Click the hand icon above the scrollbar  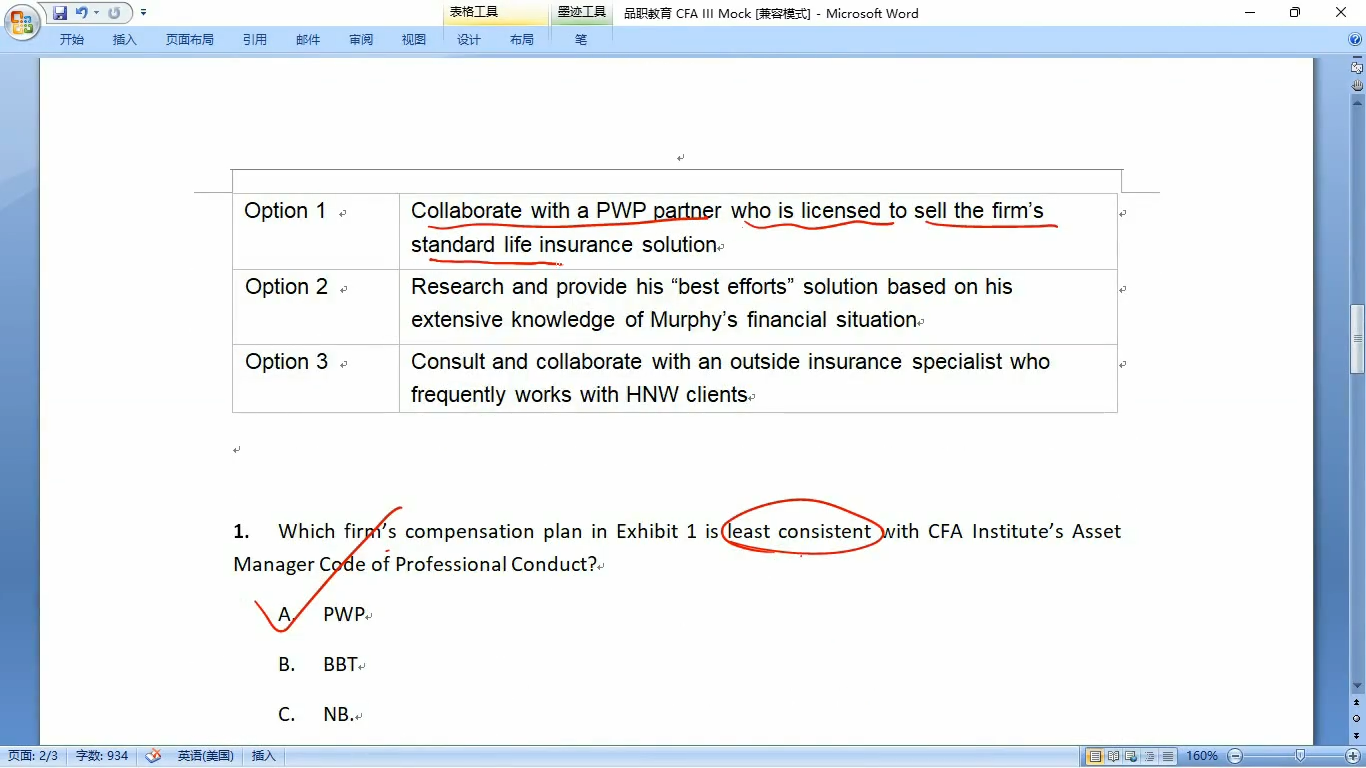coord(1357,85)
